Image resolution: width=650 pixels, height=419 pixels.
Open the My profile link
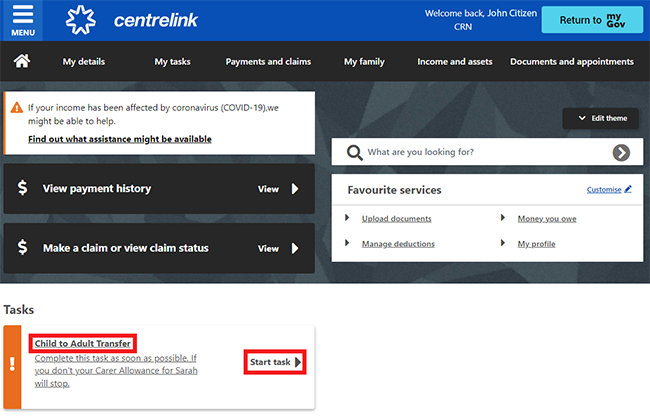click(x=536, y=244)
